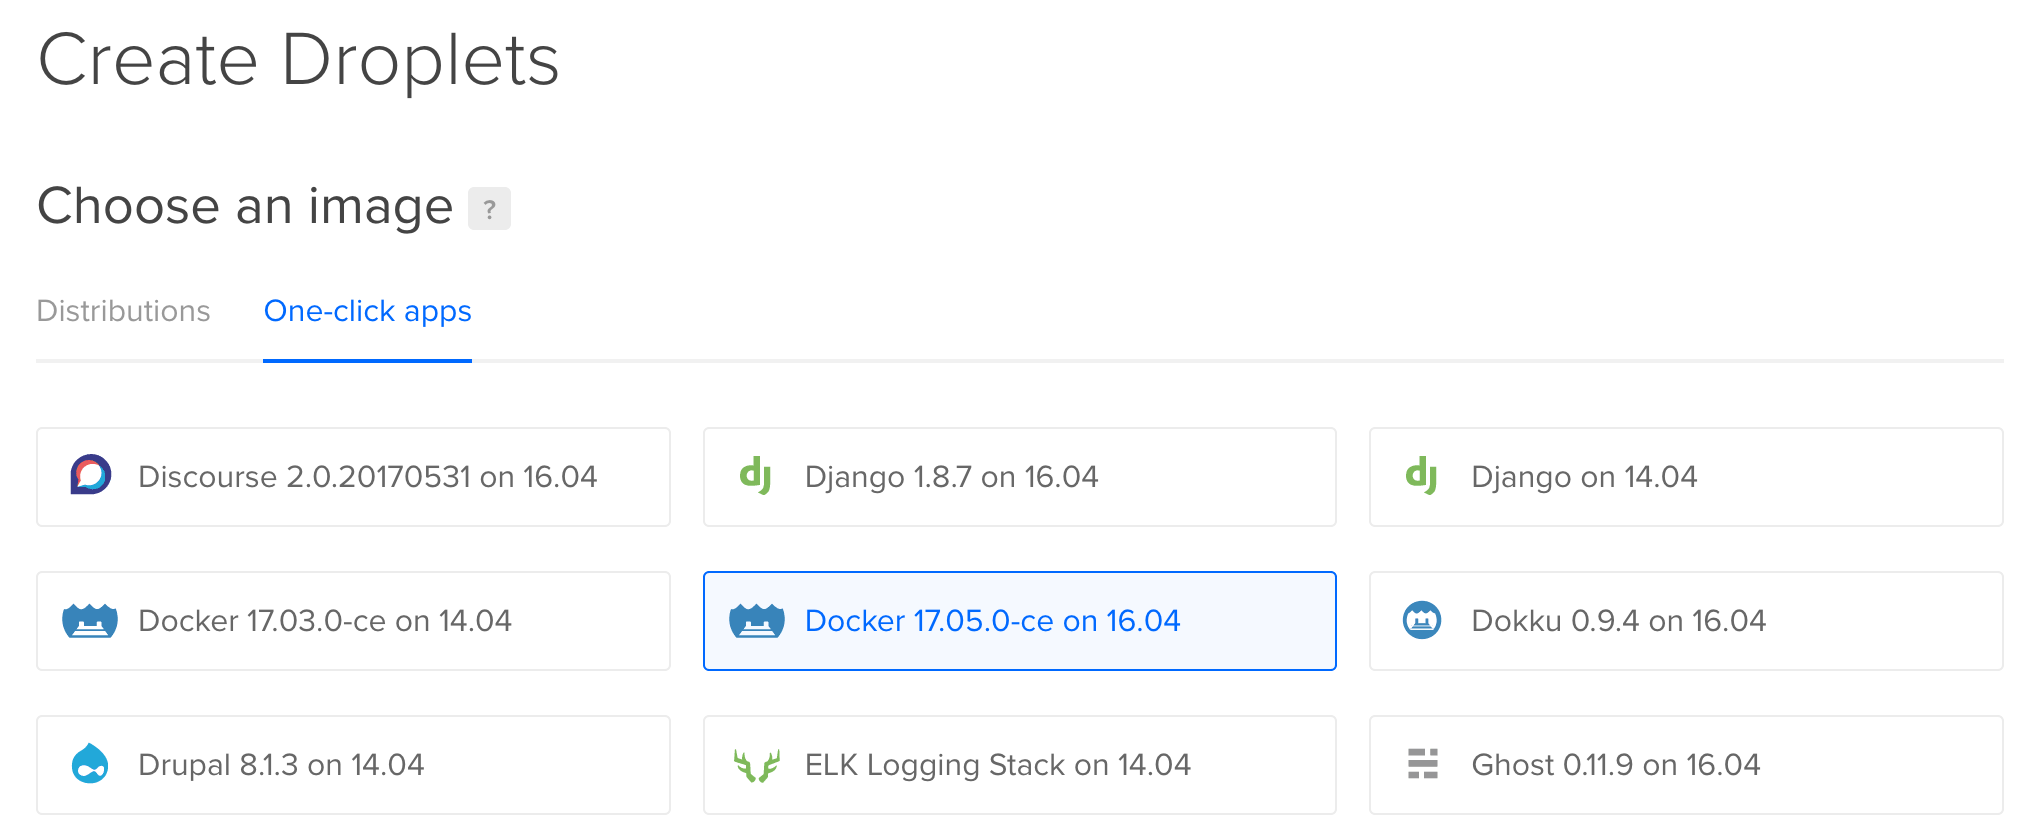Pick Ghost 0.11.9 on 16.04

[x=1686, y=765]
